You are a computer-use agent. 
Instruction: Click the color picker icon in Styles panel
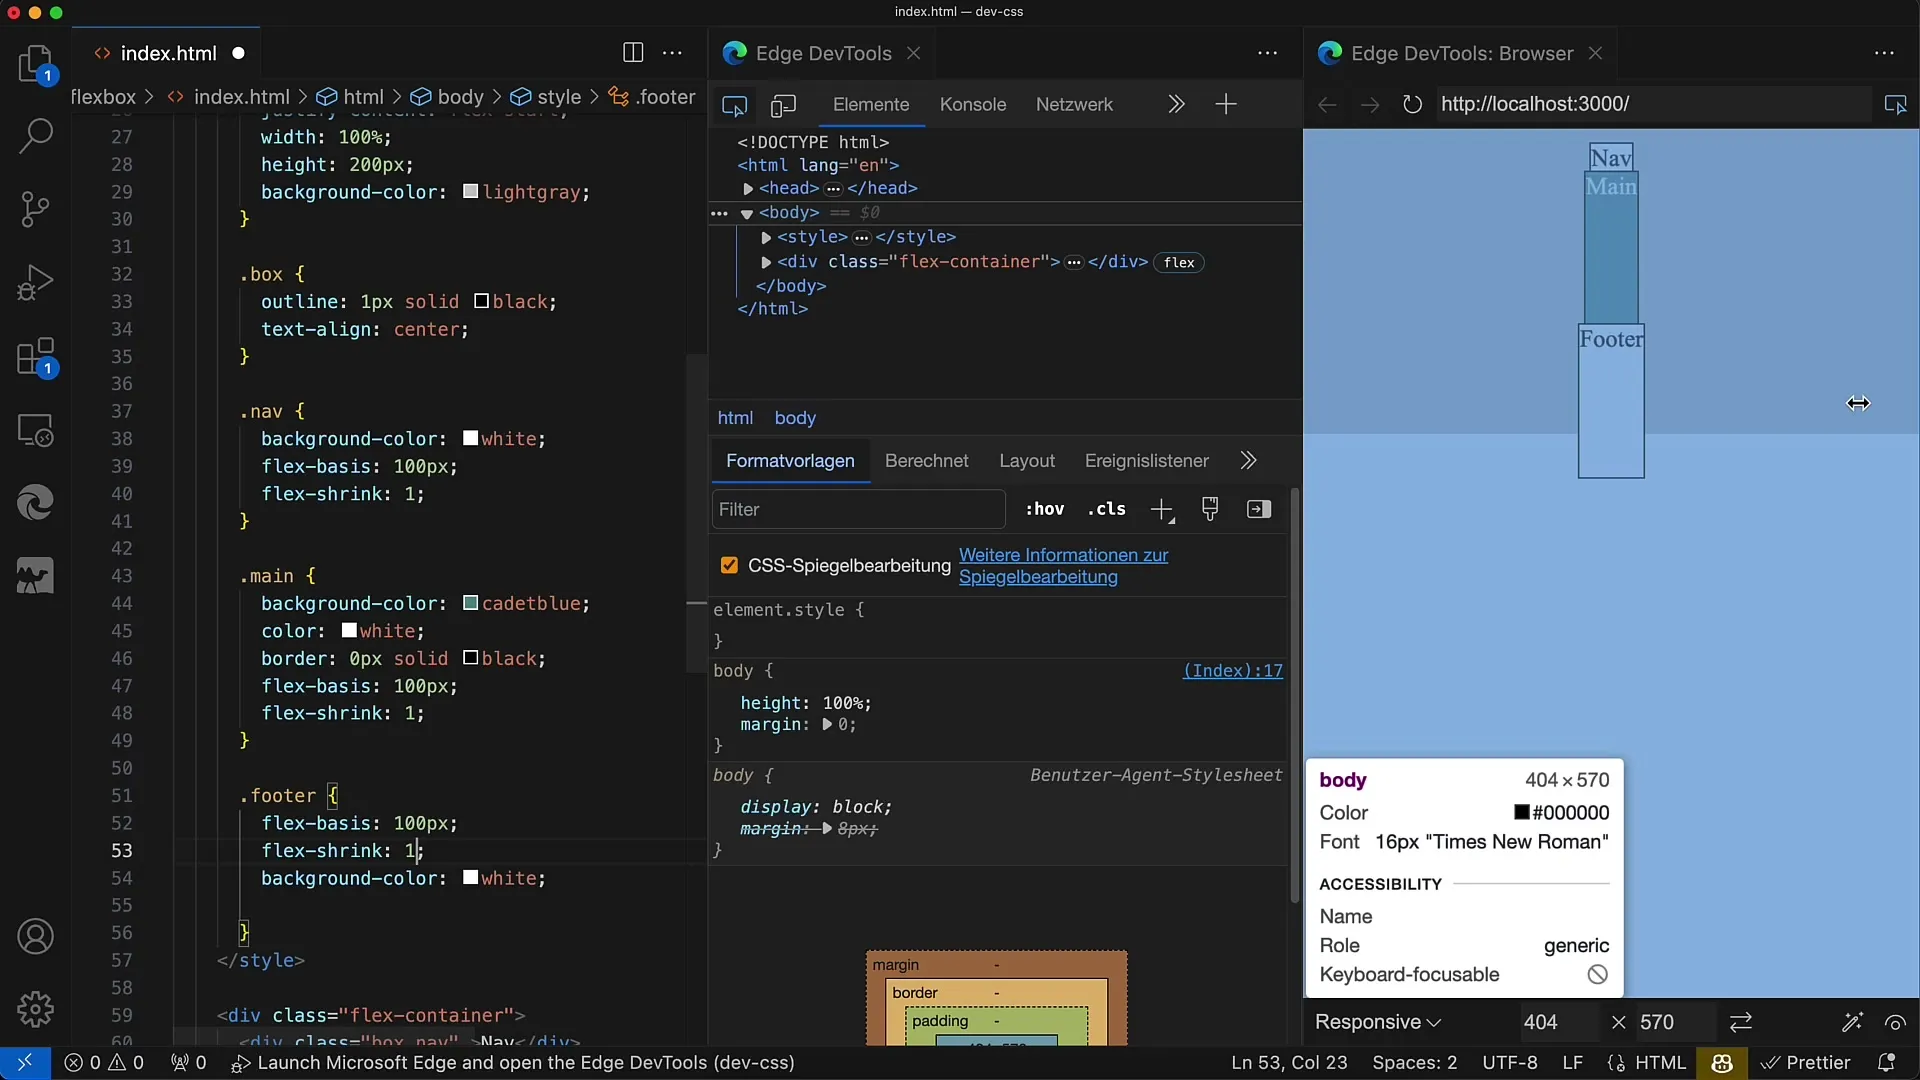coord(1209,510)
